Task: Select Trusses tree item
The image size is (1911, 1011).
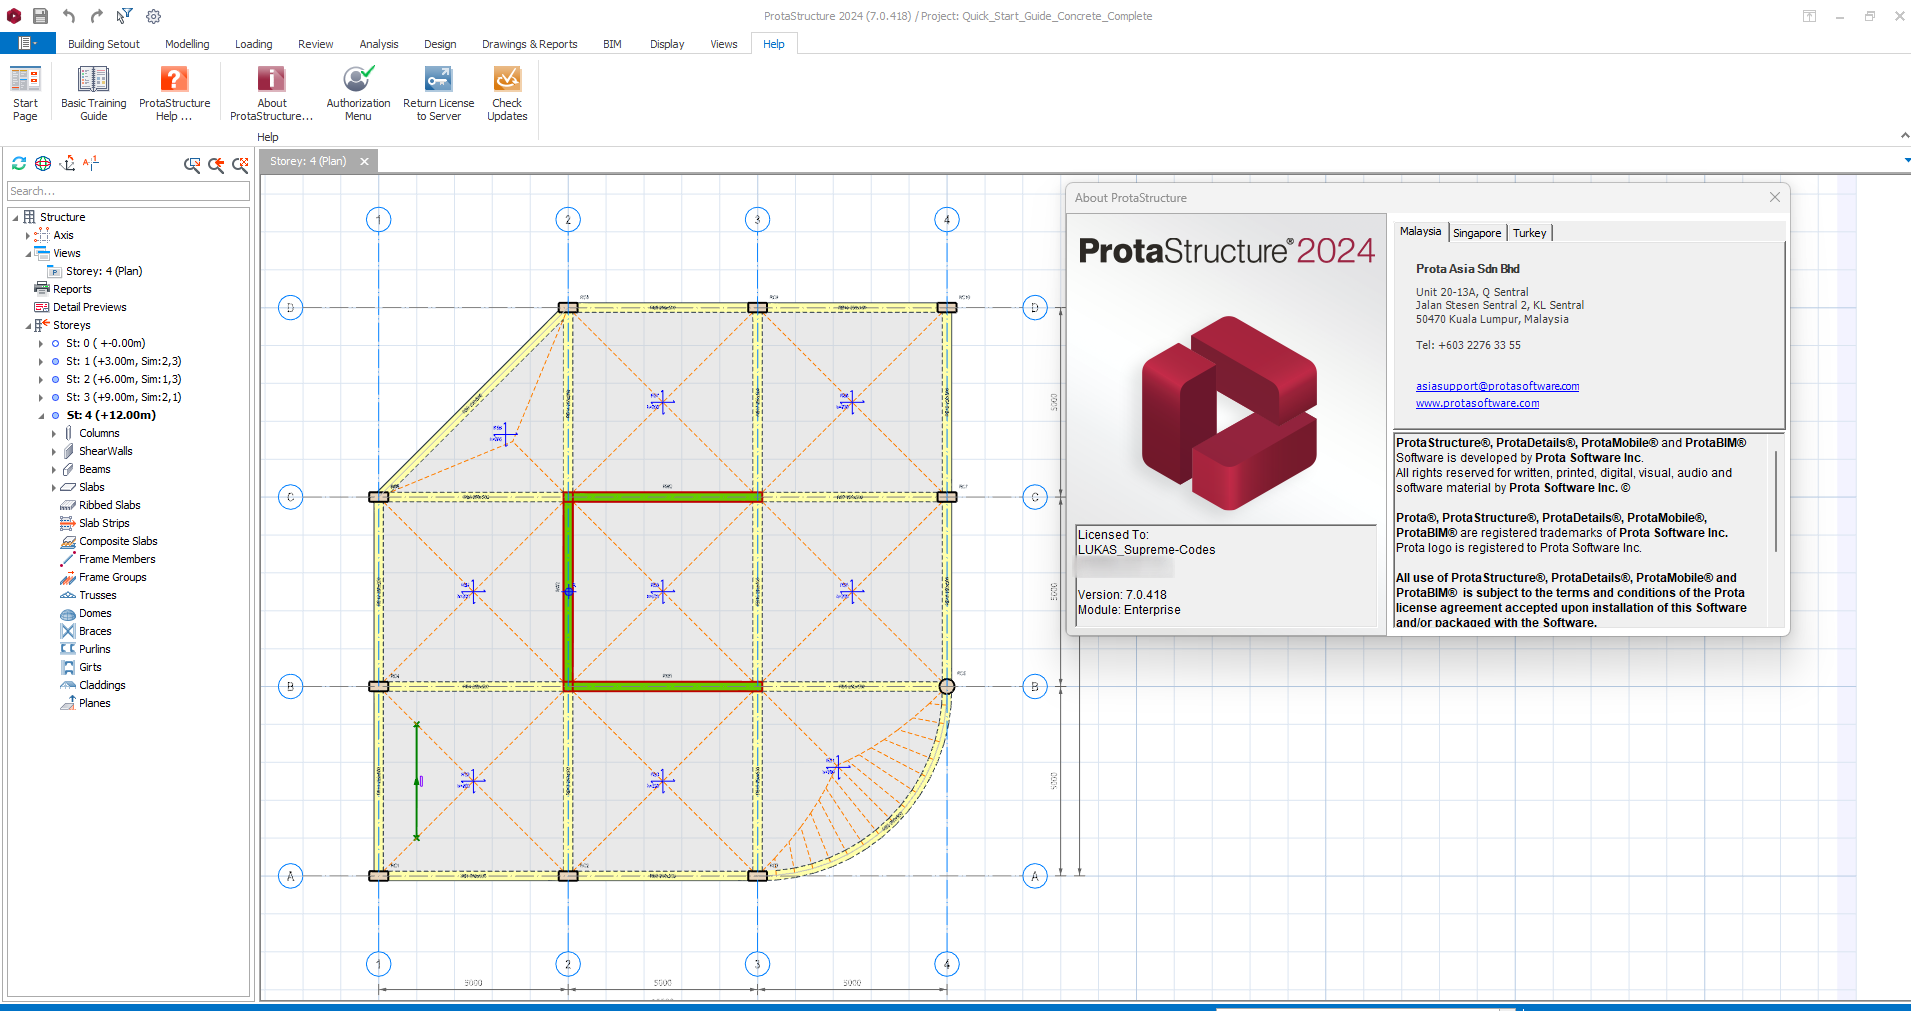Action: [97, 595]
